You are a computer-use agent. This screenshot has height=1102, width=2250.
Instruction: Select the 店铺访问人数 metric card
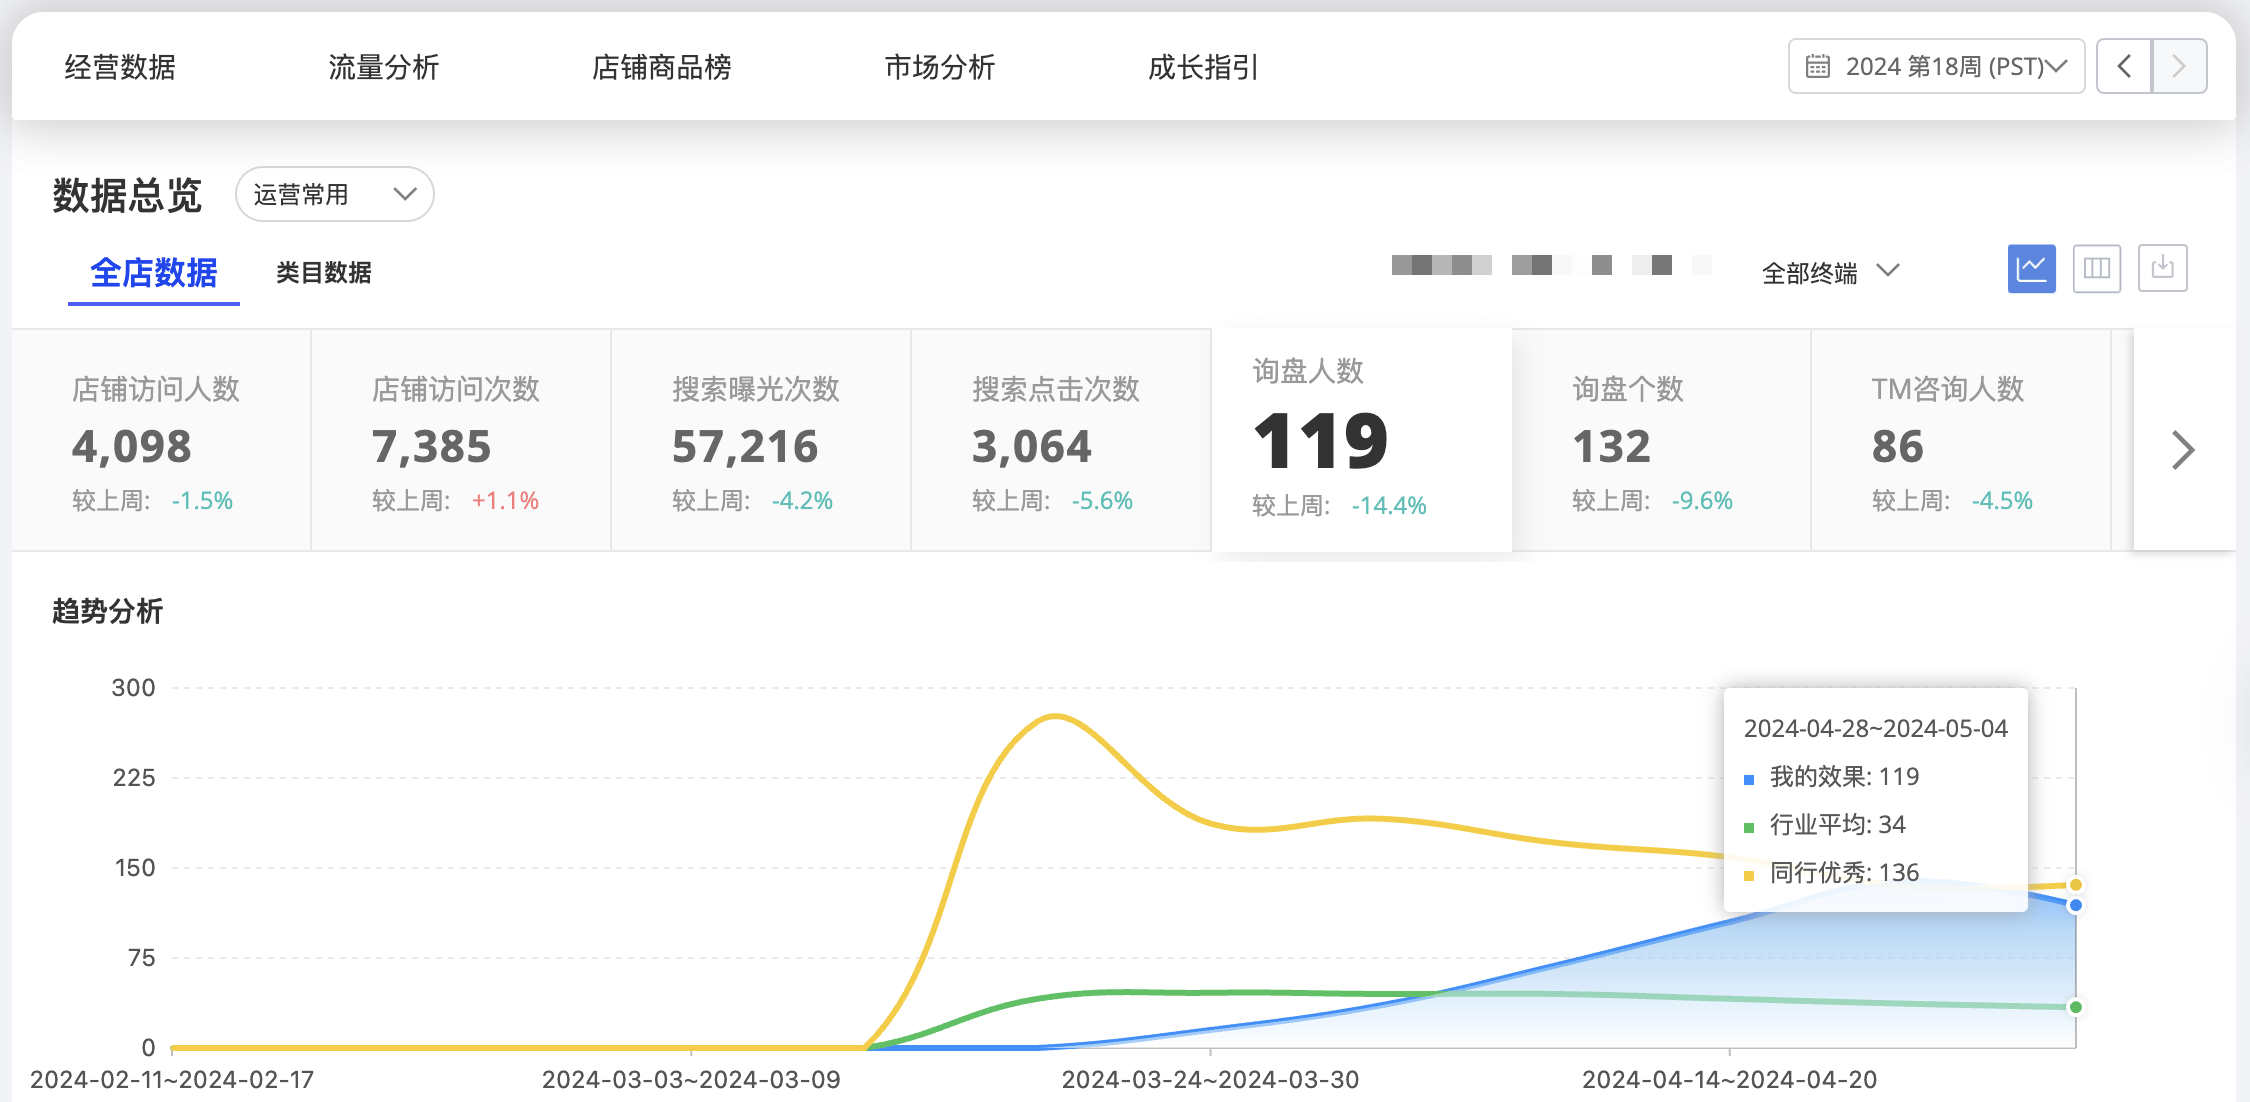(161, 441)
